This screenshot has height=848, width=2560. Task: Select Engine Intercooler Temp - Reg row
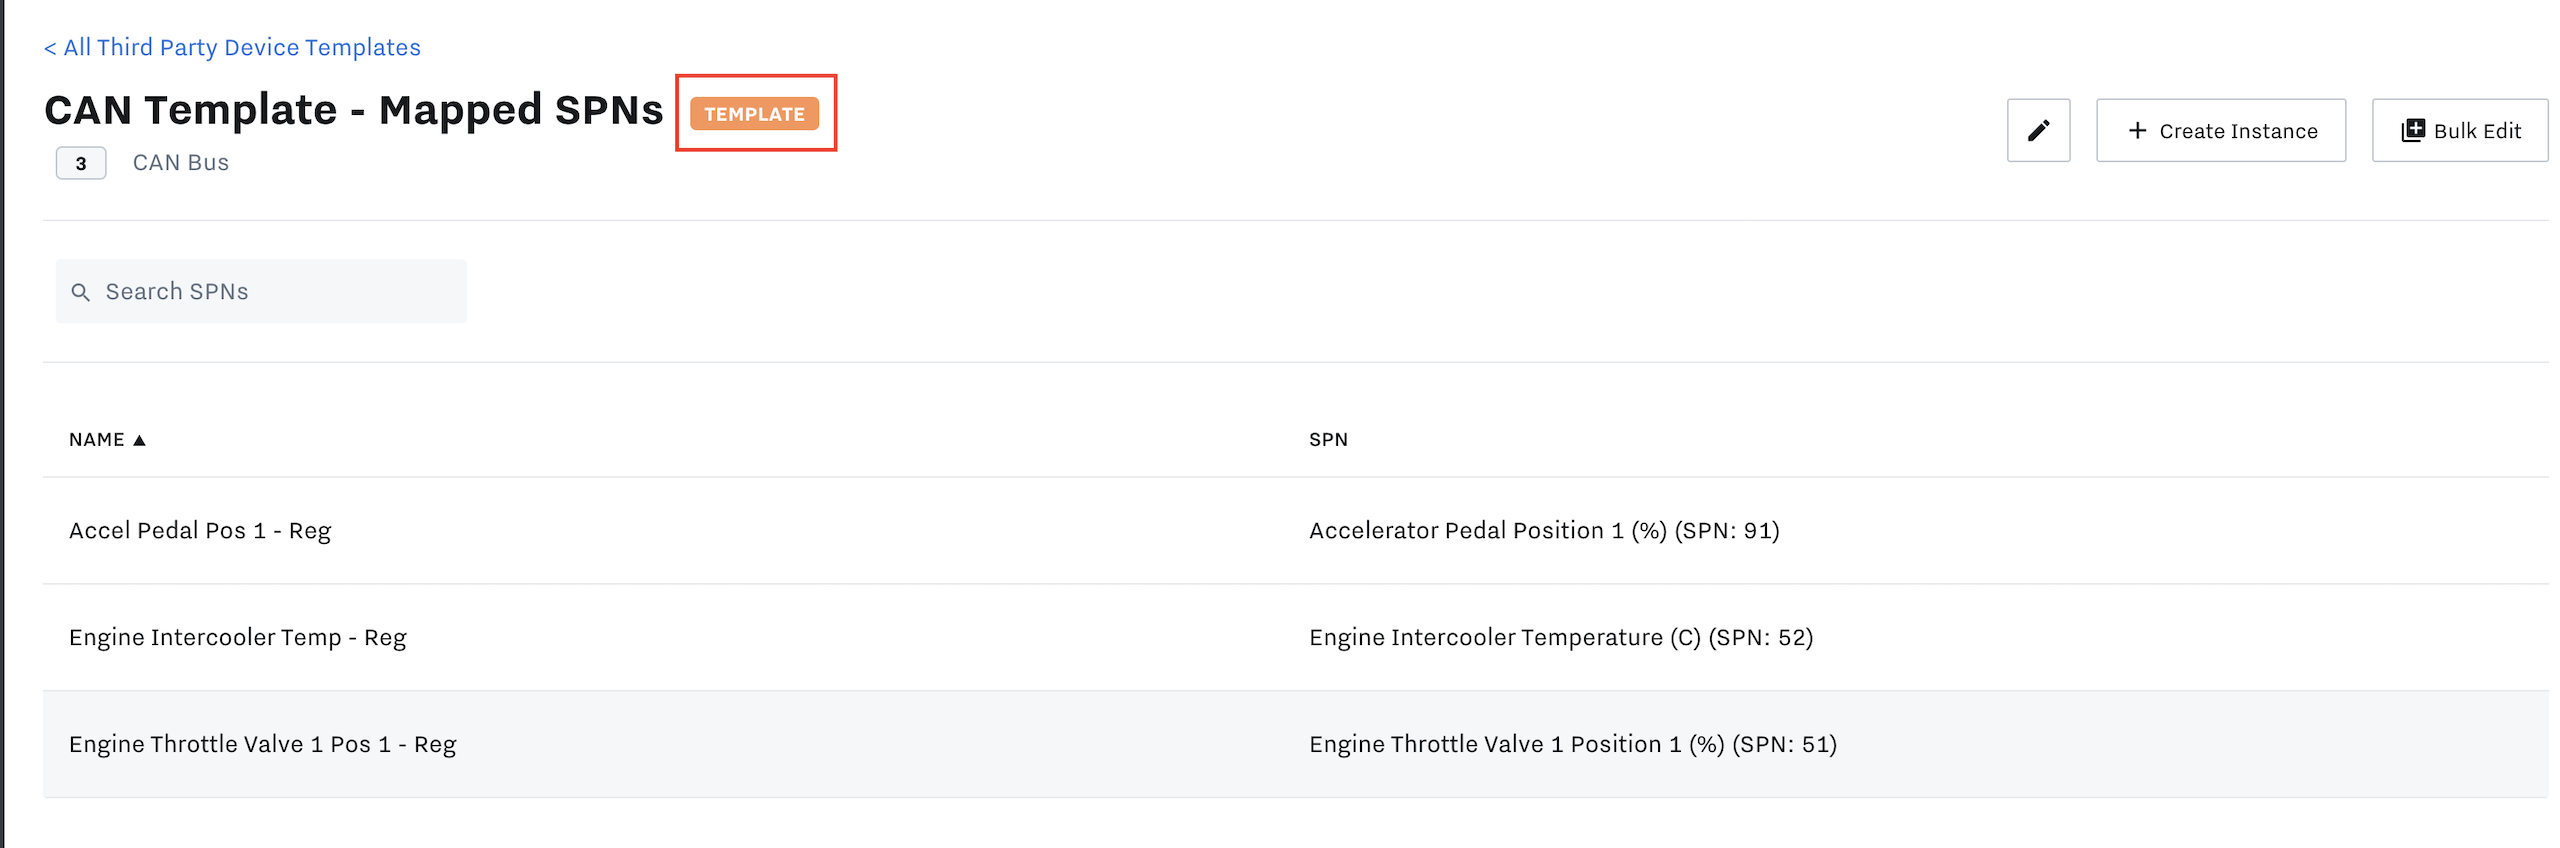tap(1295, 637)
